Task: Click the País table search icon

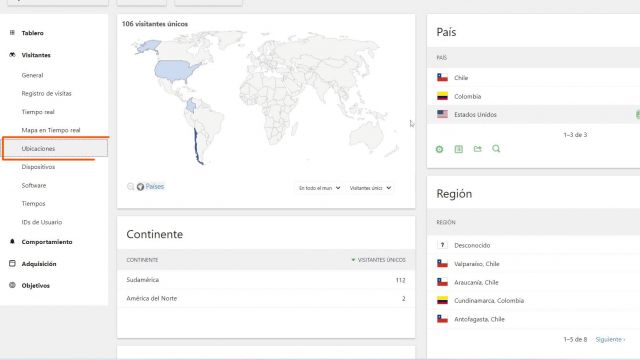Action: [x=496, y=149]
